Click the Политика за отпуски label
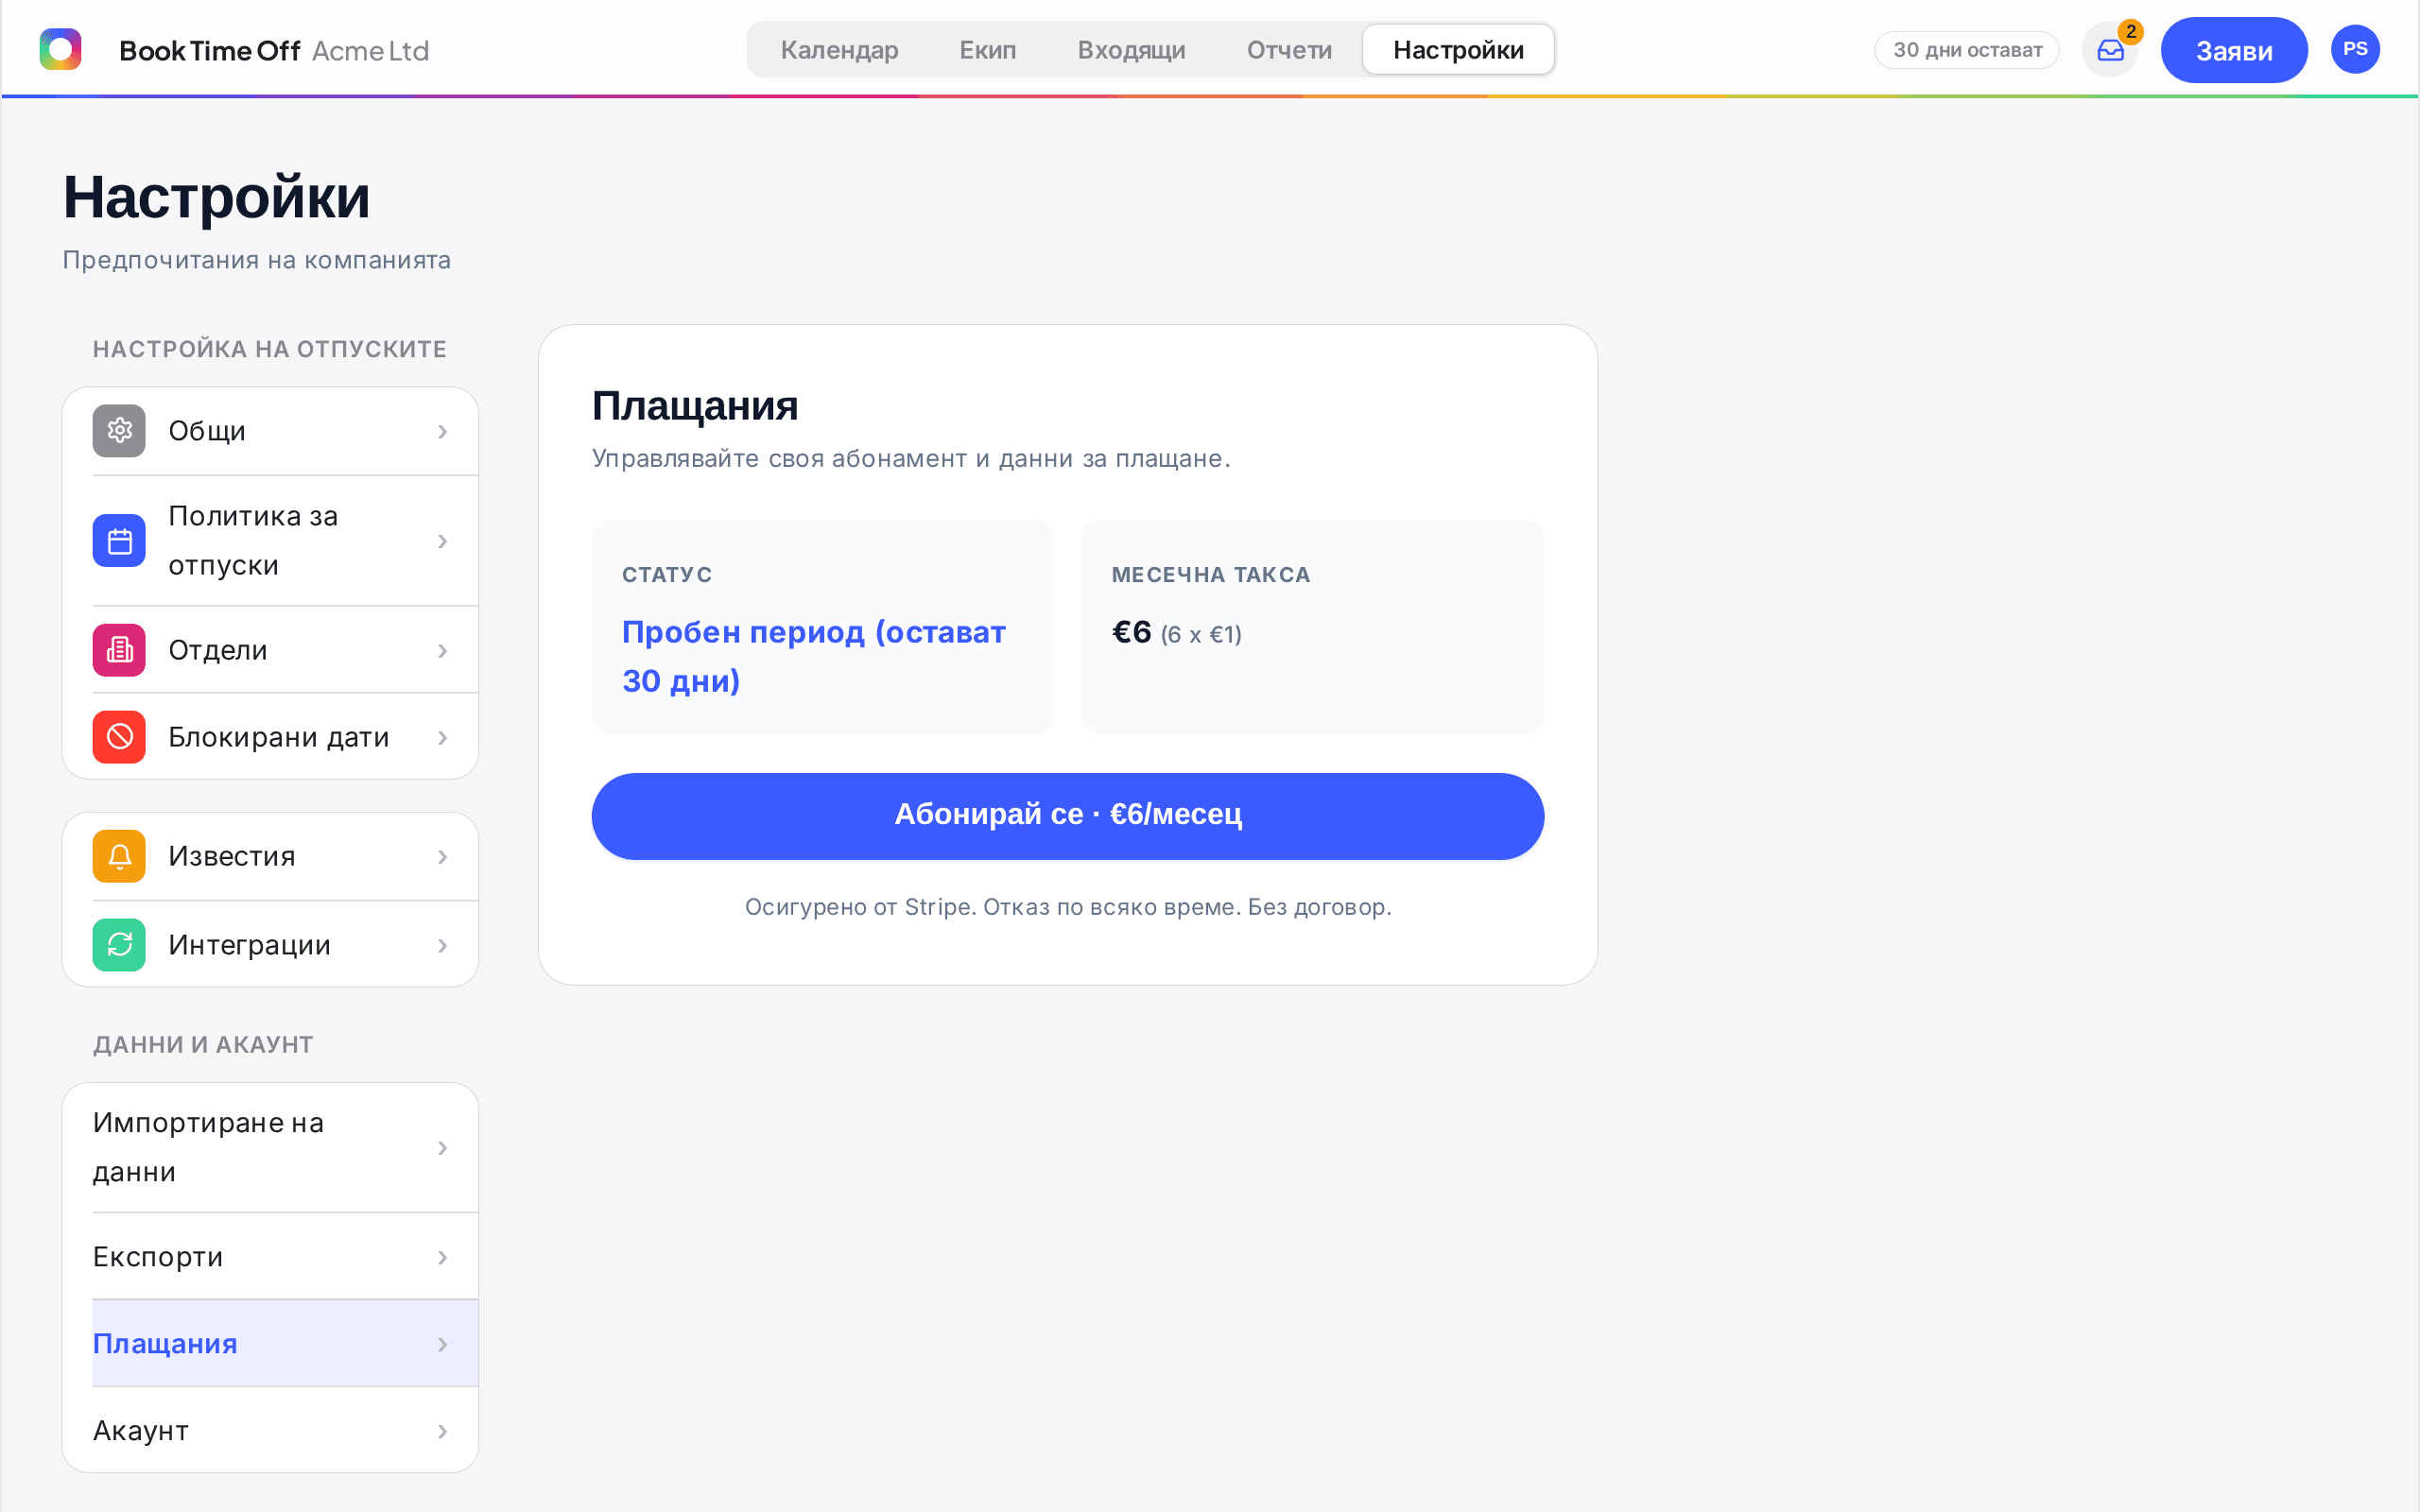 253,541
